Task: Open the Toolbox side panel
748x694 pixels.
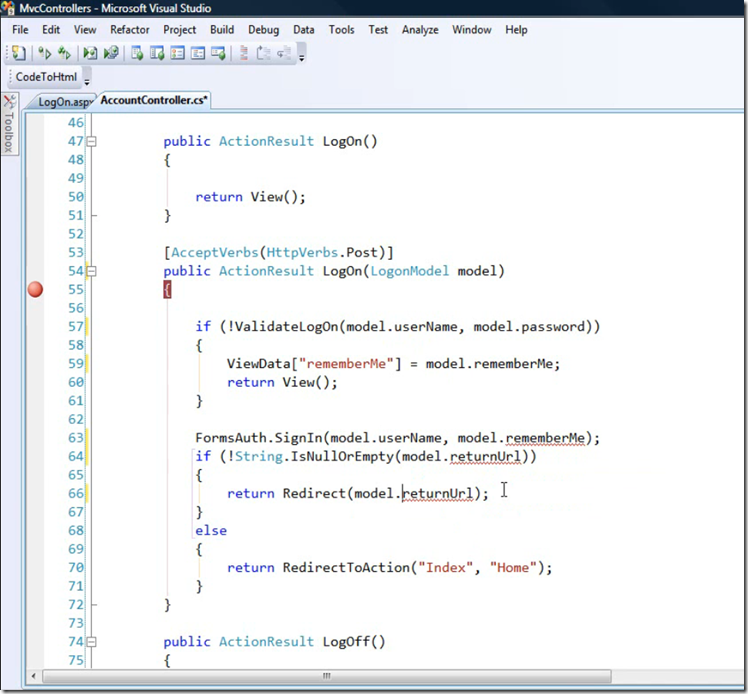Action: click(9, 124)
